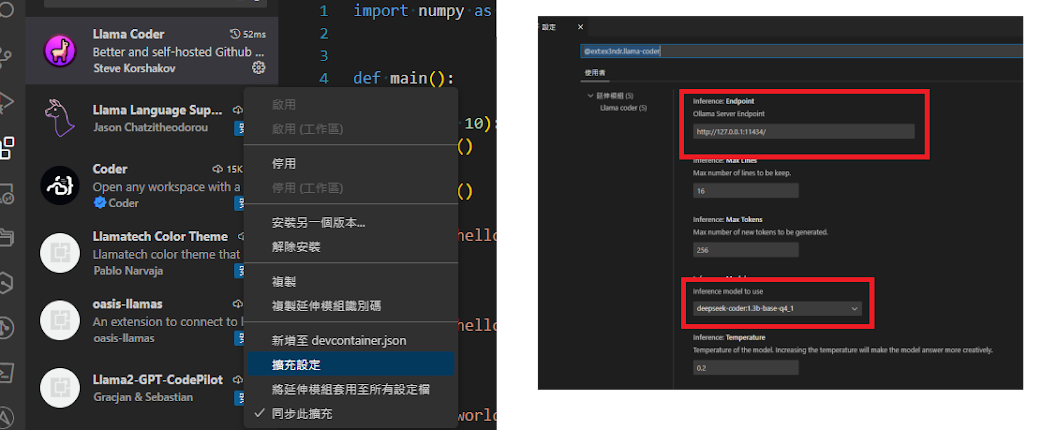Click the Llama2-GPT-CodePilot extension title

pos(157,379)
